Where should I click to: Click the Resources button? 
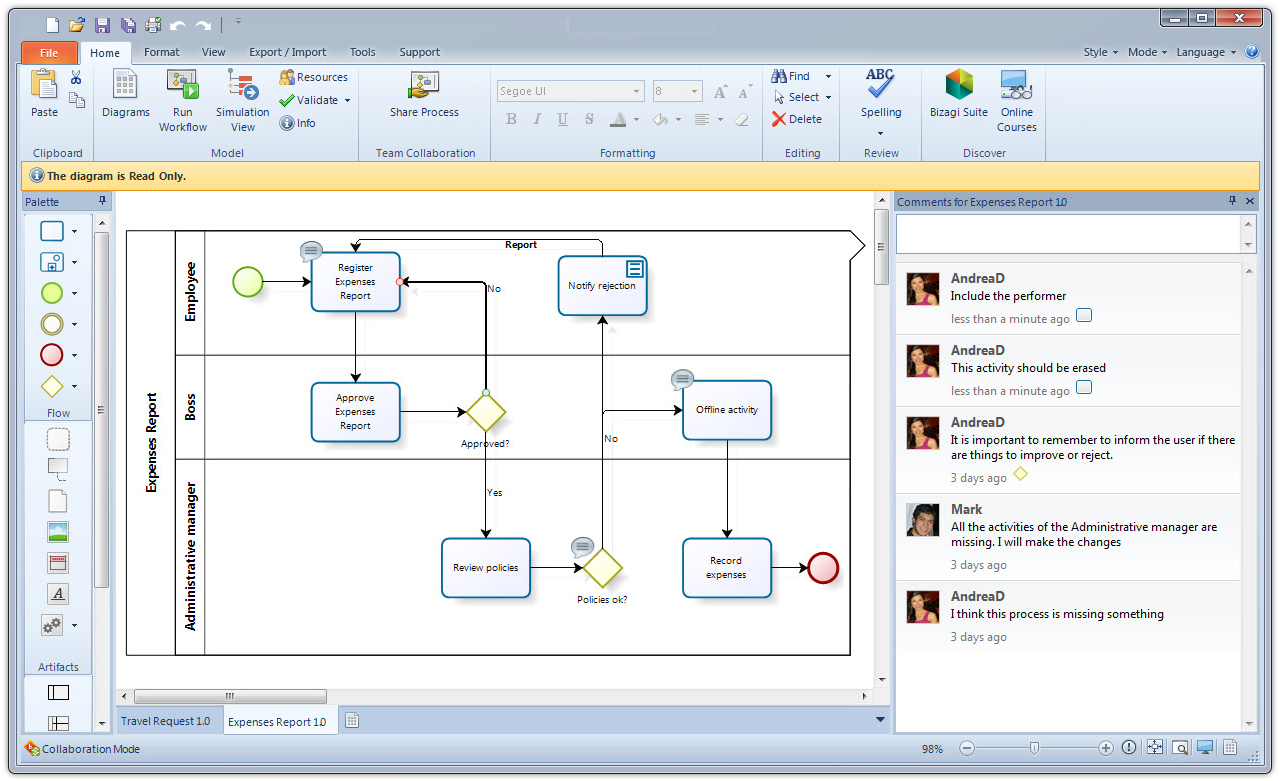click(x=314, y=77)
